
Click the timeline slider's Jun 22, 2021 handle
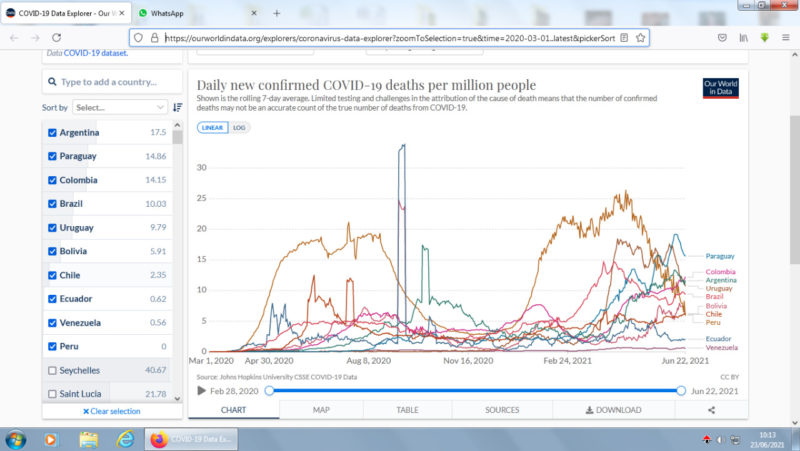[681, 390]
